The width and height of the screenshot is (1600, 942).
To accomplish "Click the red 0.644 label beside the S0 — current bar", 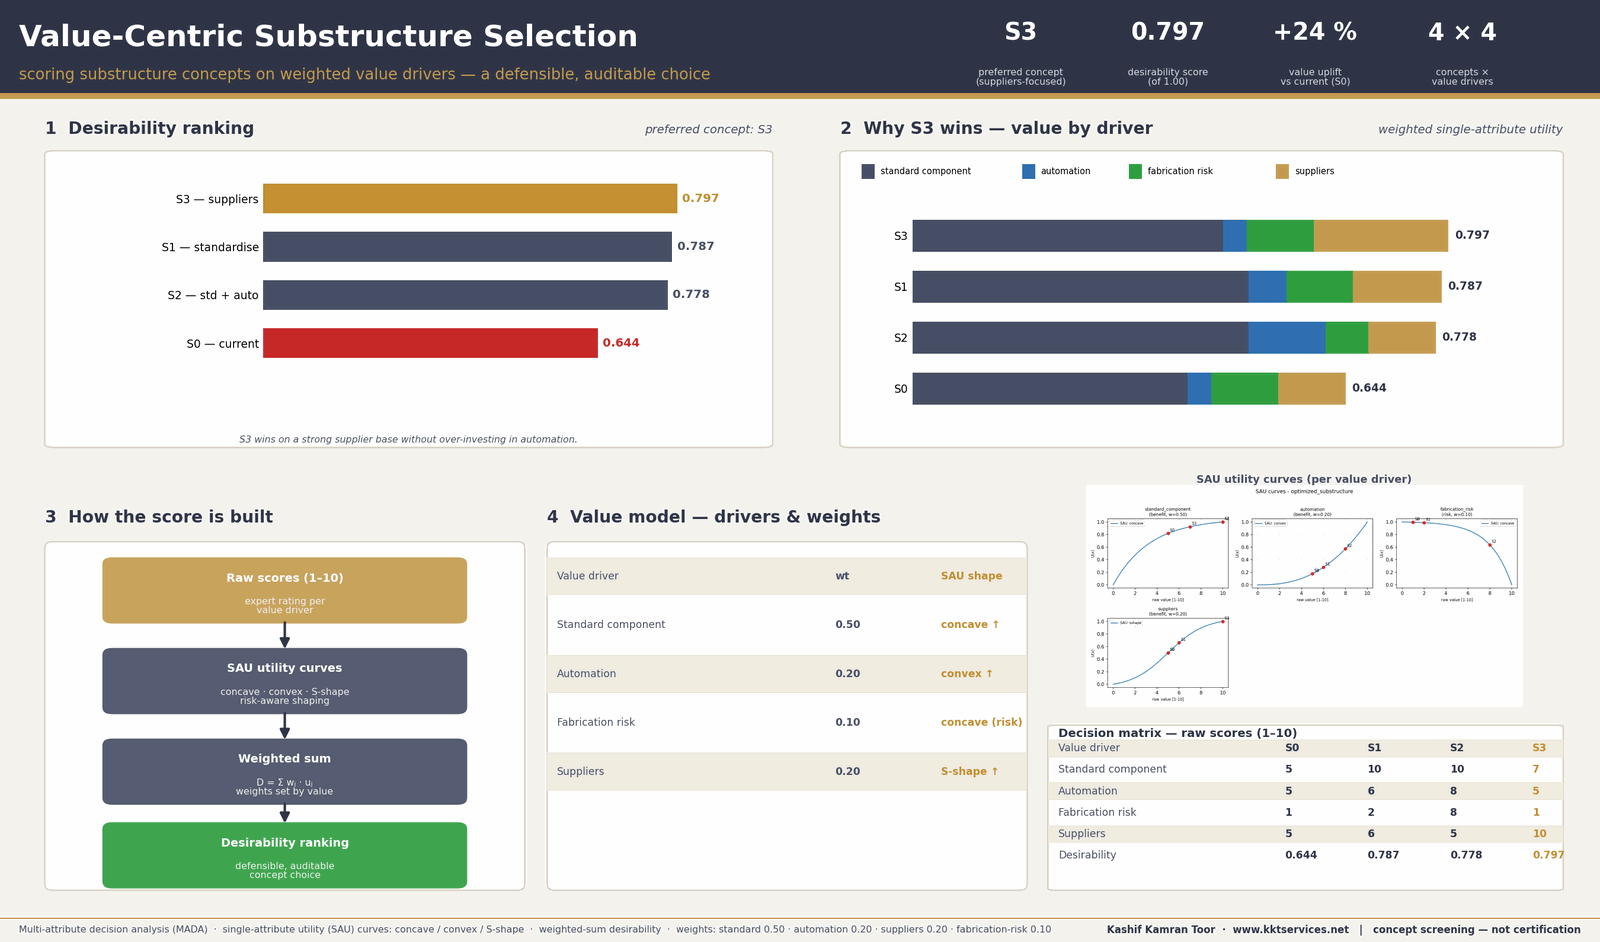I will point(621,343).
